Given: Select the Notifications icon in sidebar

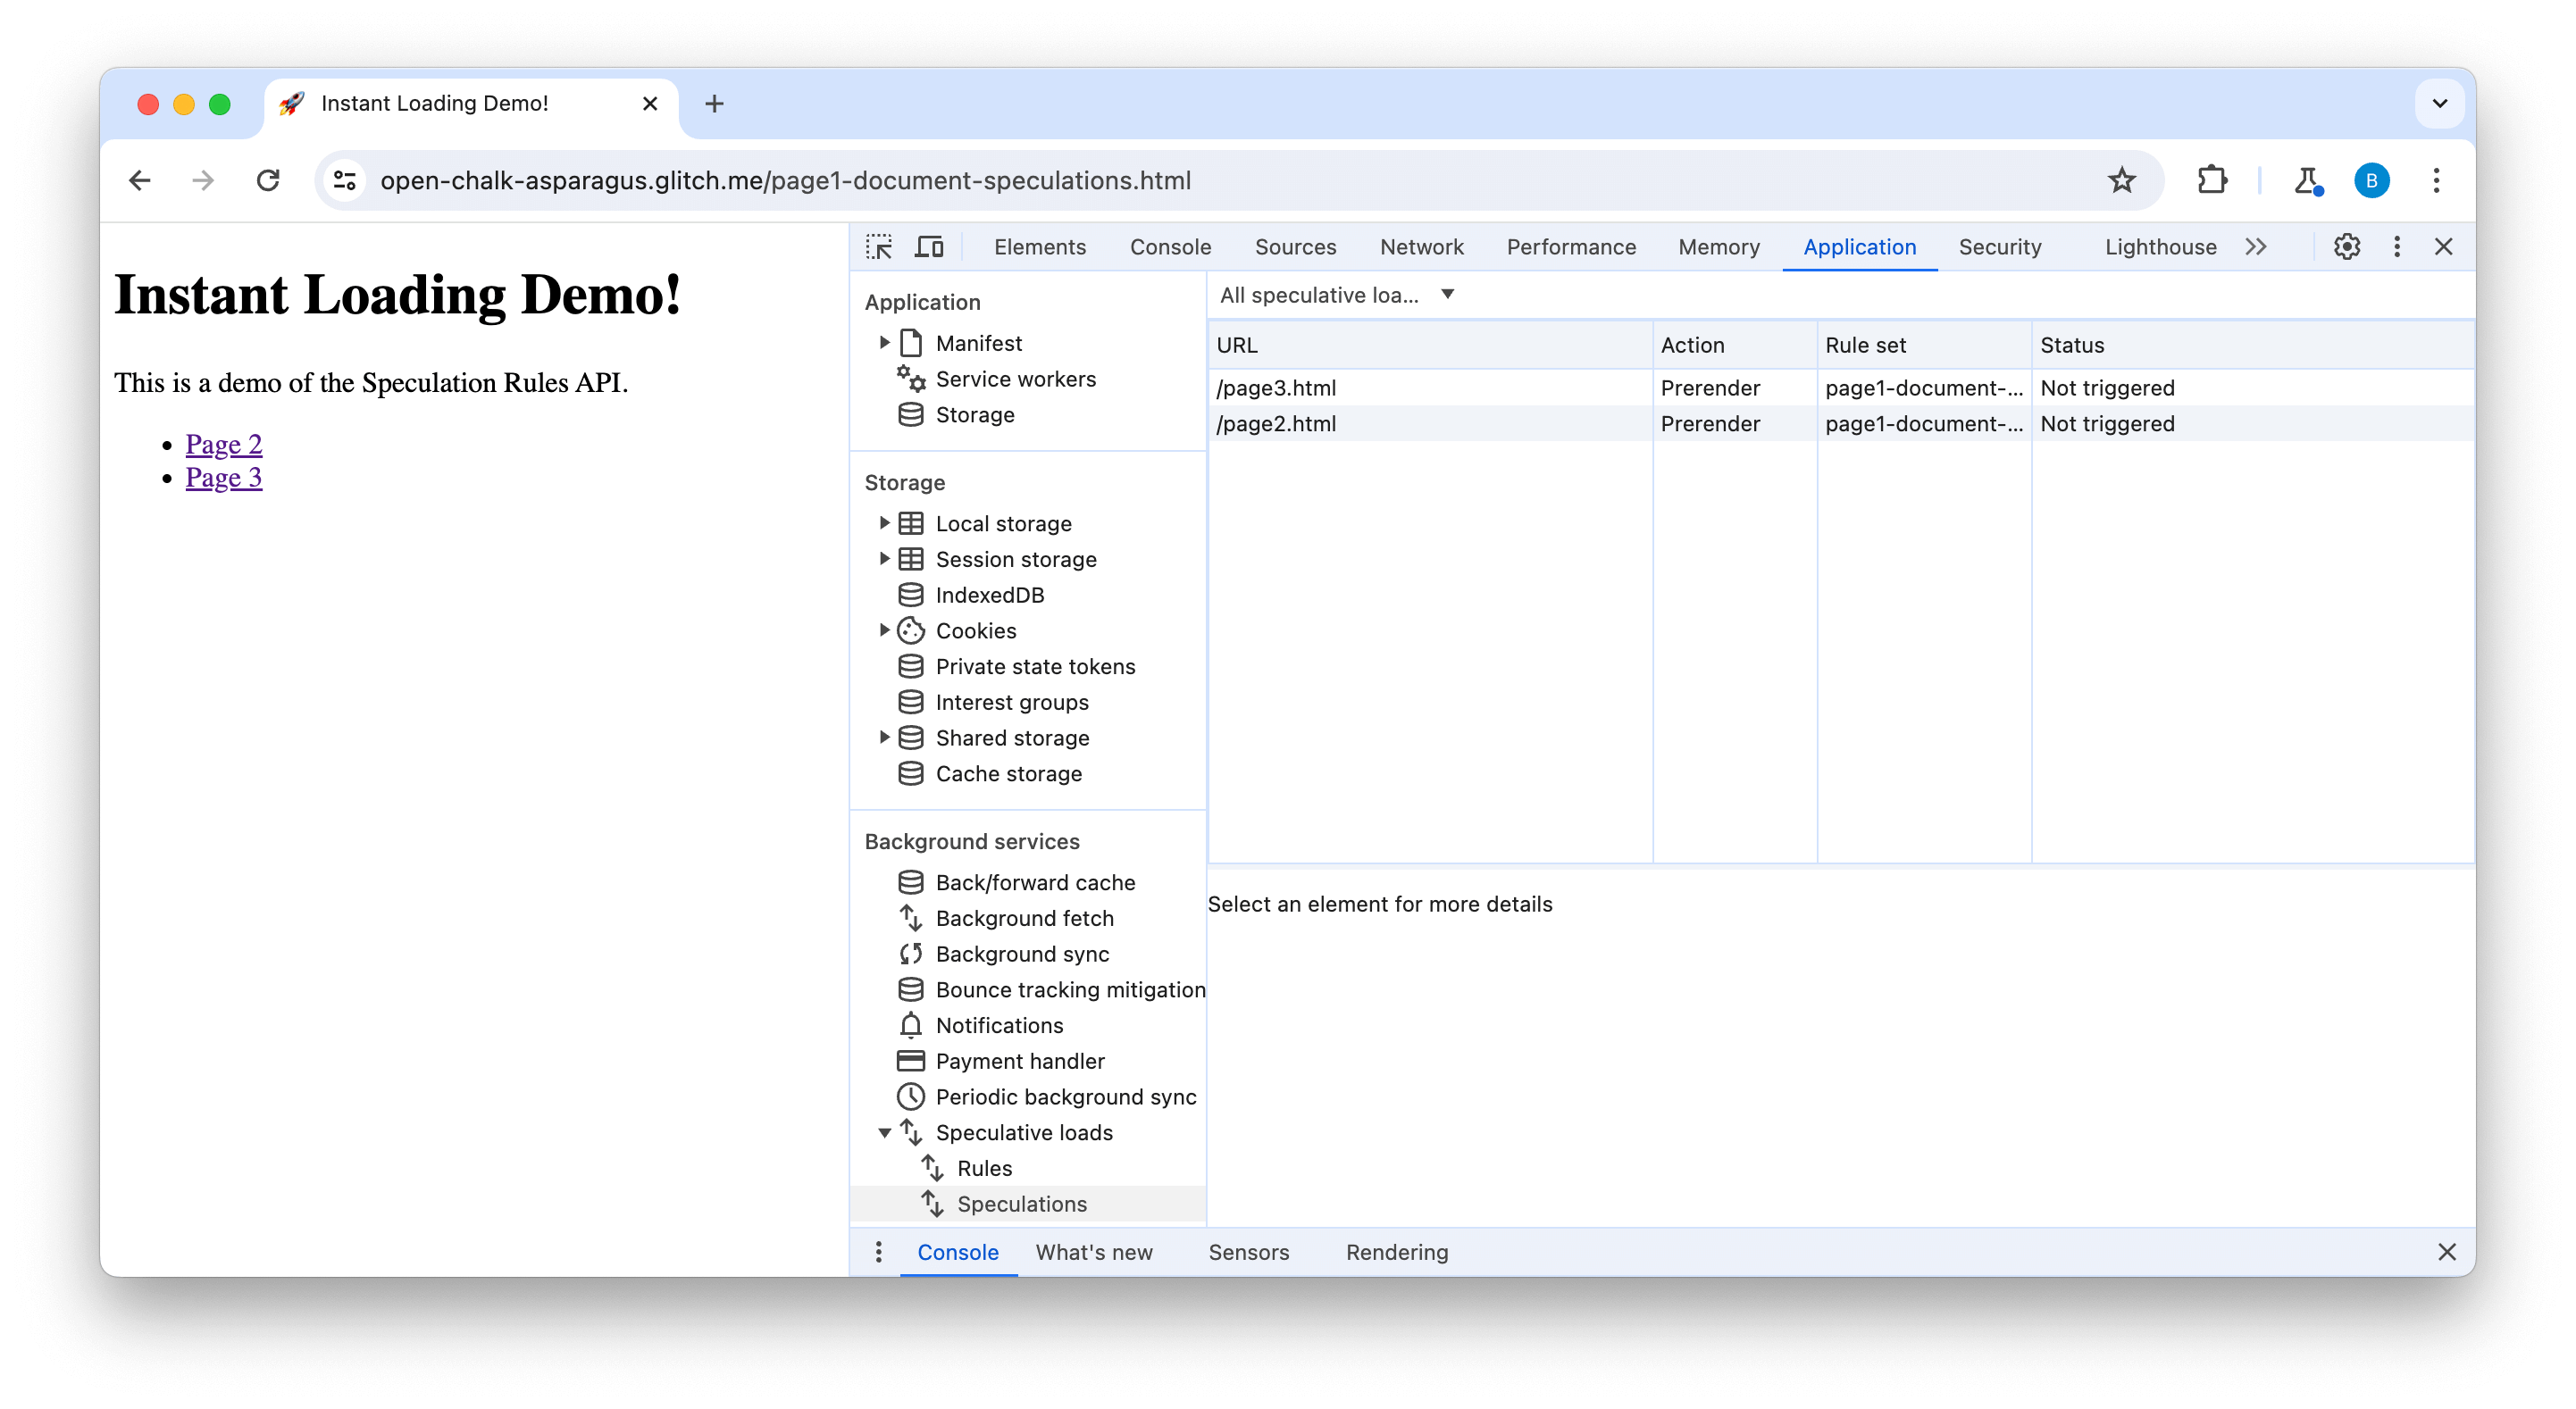Looking at the screenshot, I should coord(909,1024).
